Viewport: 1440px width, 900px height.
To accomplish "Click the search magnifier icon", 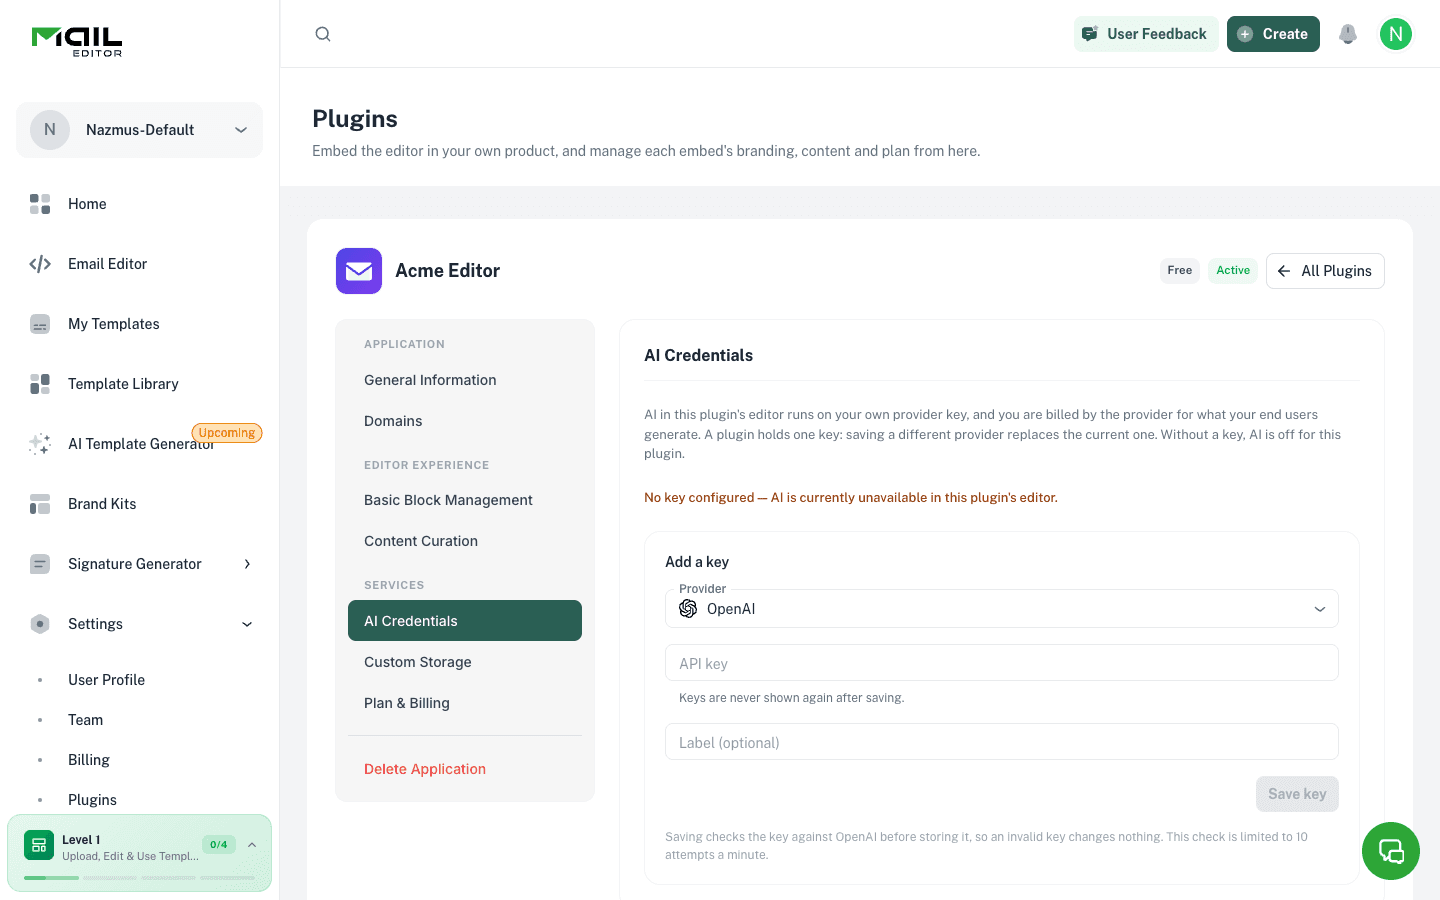I will point(323,34).
